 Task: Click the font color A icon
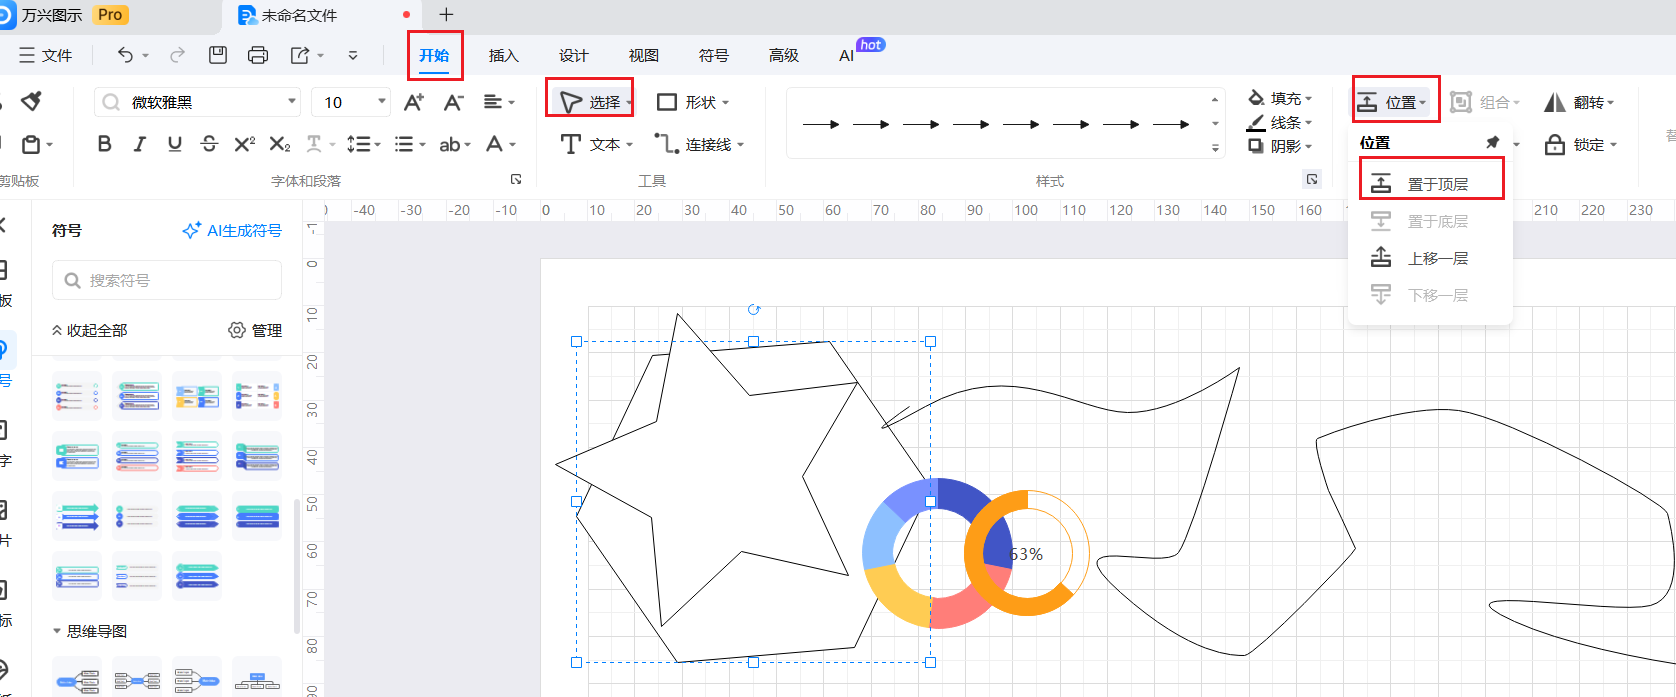tap(494, 145)
